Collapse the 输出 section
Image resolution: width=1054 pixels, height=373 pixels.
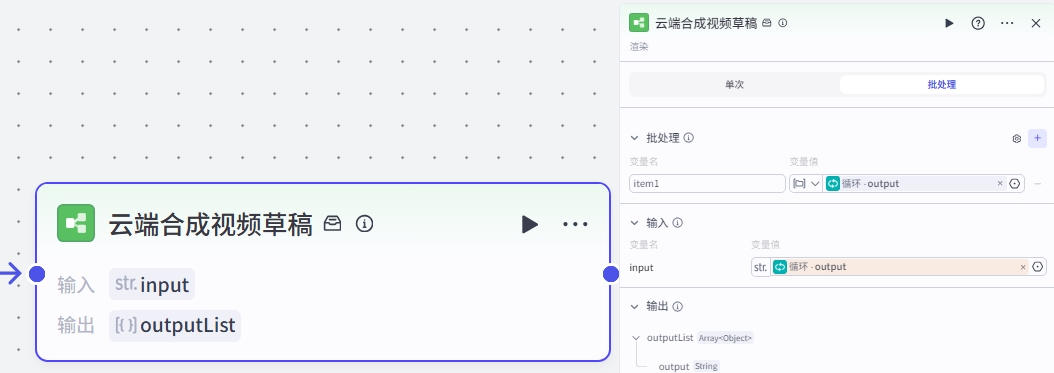[634, 306]
